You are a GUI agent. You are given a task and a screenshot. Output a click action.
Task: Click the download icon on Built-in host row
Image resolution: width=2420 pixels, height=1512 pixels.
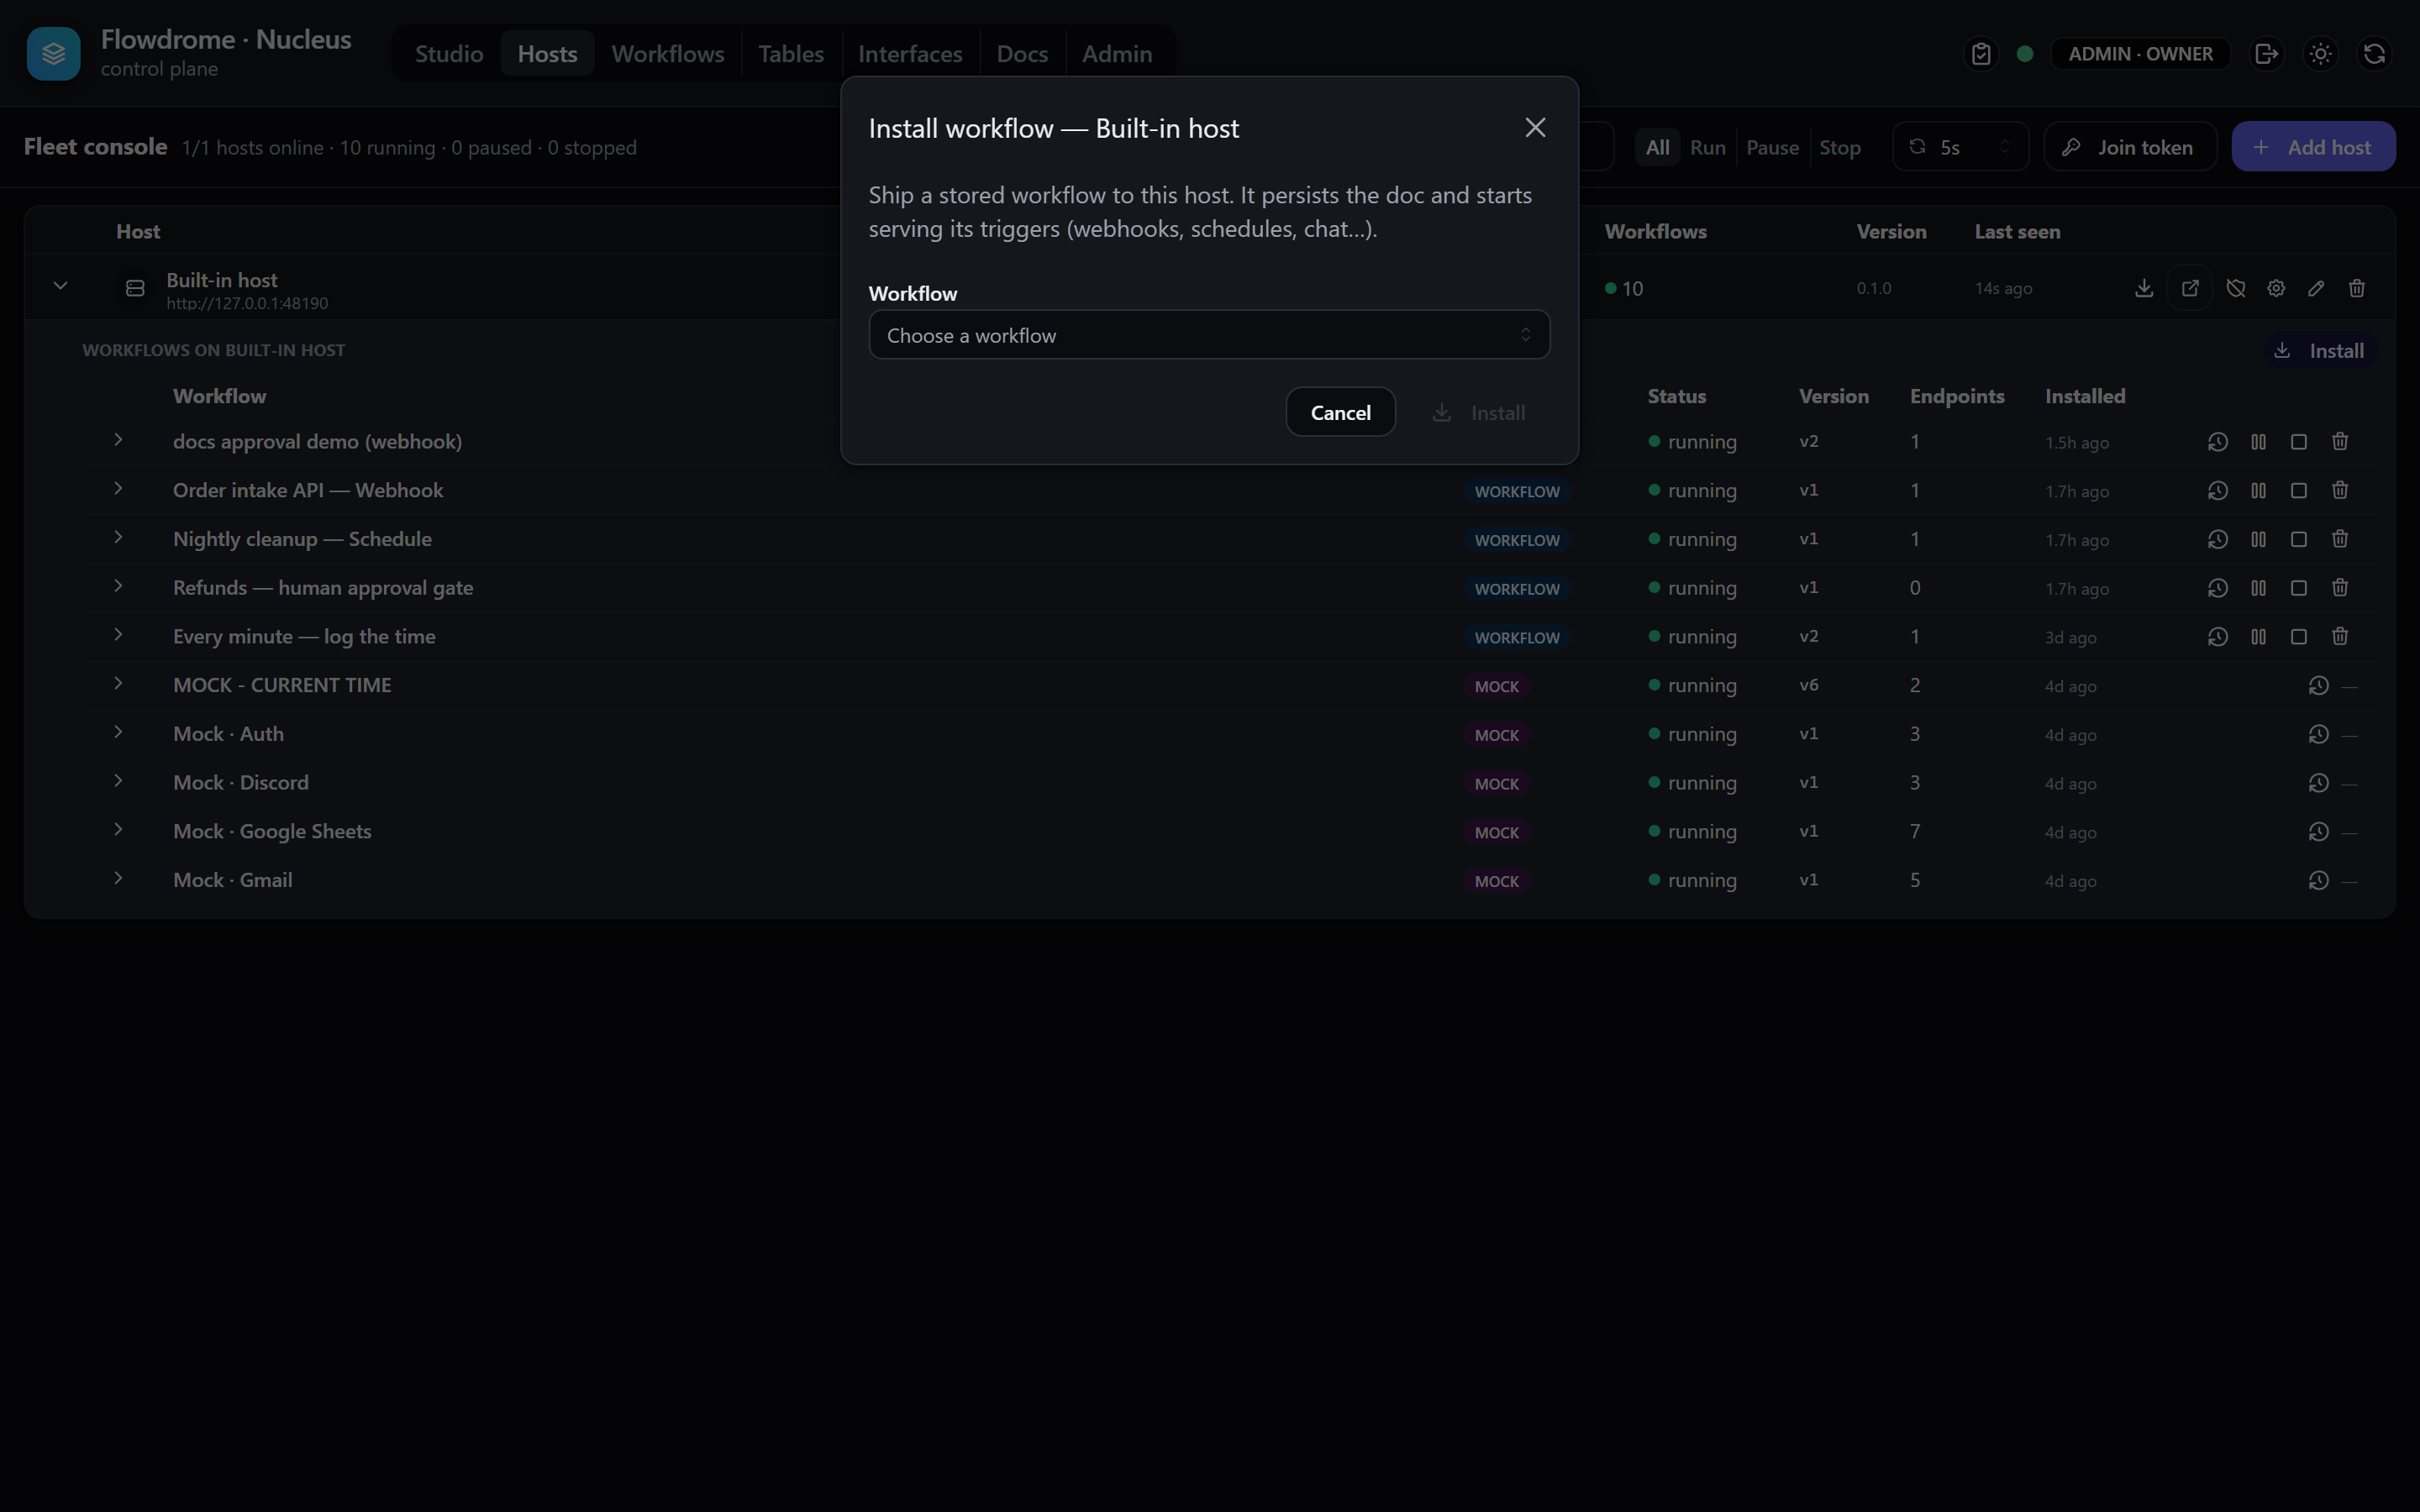2144,288
